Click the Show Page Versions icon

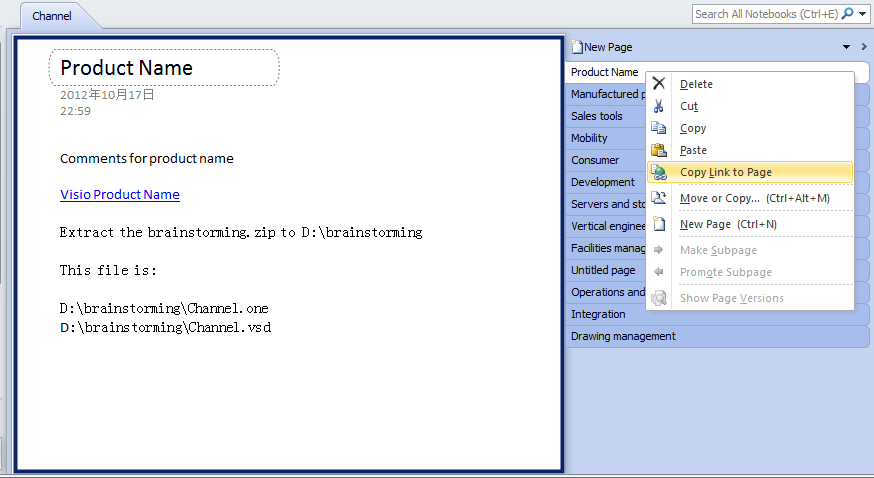(659, 298)
